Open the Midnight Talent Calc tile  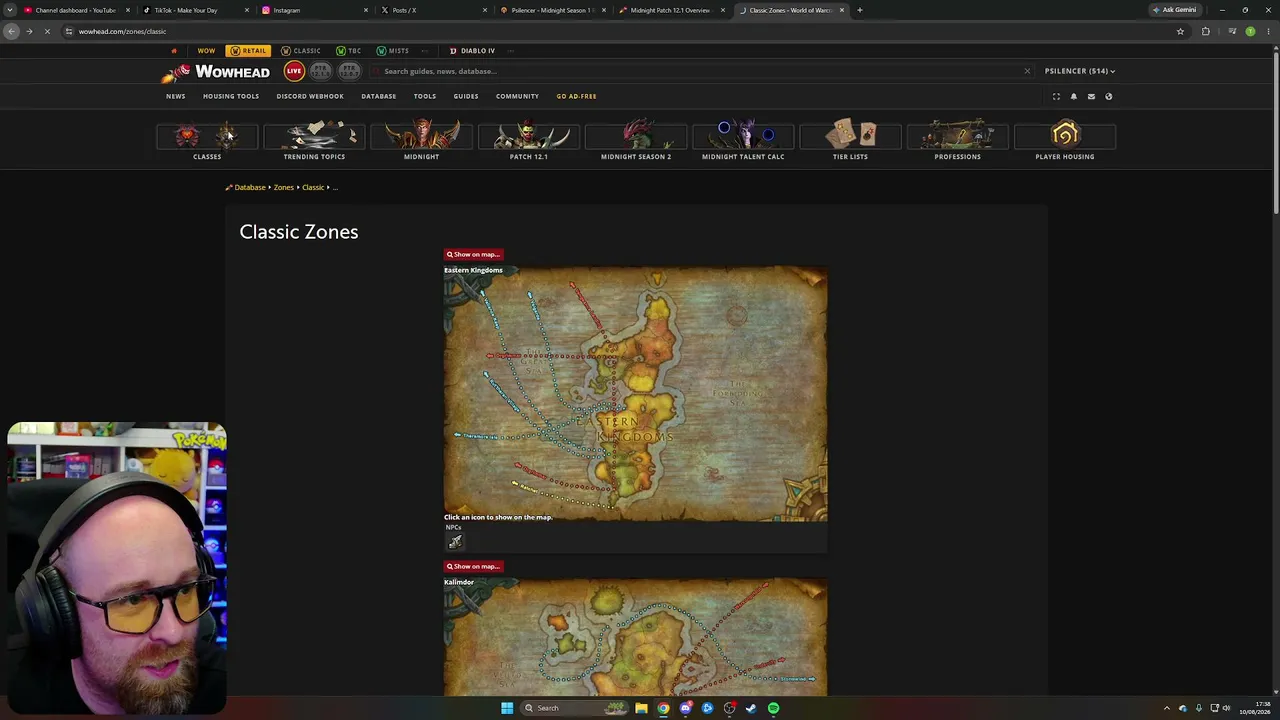743,141
